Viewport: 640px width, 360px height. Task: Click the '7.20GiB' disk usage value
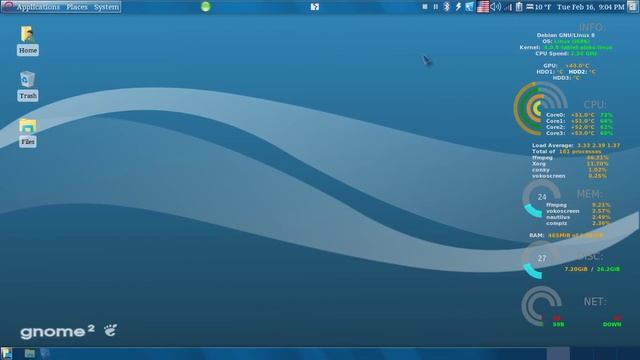coord(576,269)
